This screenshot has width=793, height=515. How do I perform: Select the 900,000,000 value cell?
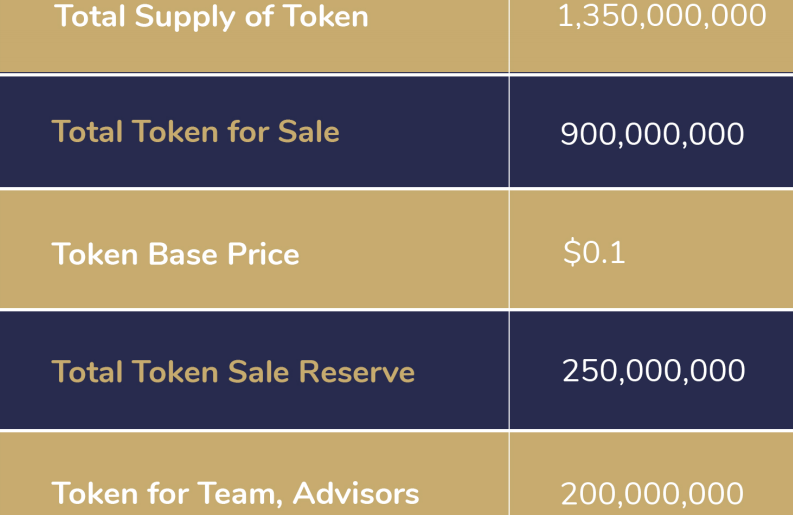tap(652, 134)
